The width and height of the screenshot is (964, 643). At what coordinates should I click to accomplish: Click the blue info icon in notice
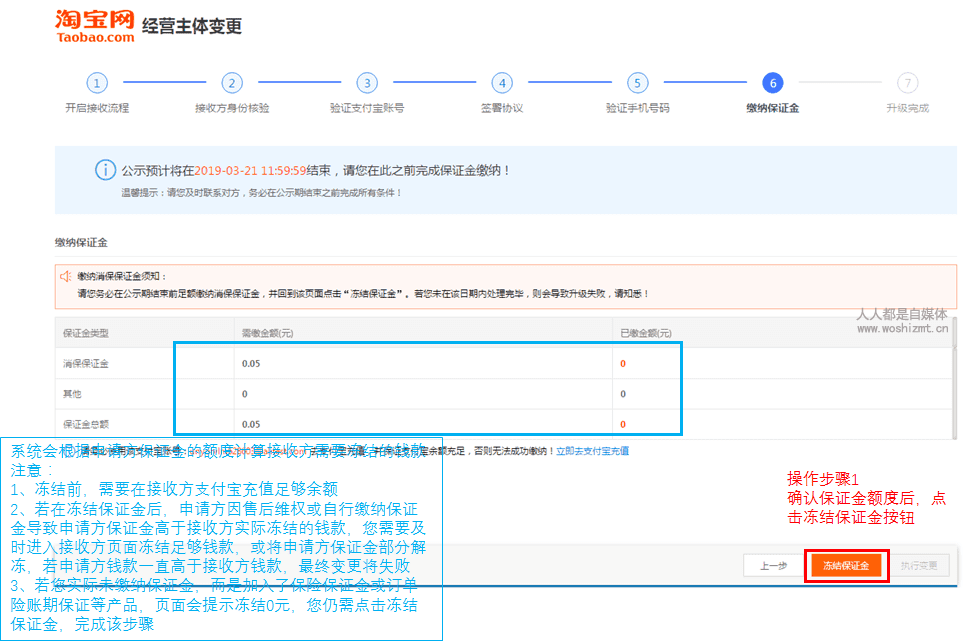click(105, 170)
